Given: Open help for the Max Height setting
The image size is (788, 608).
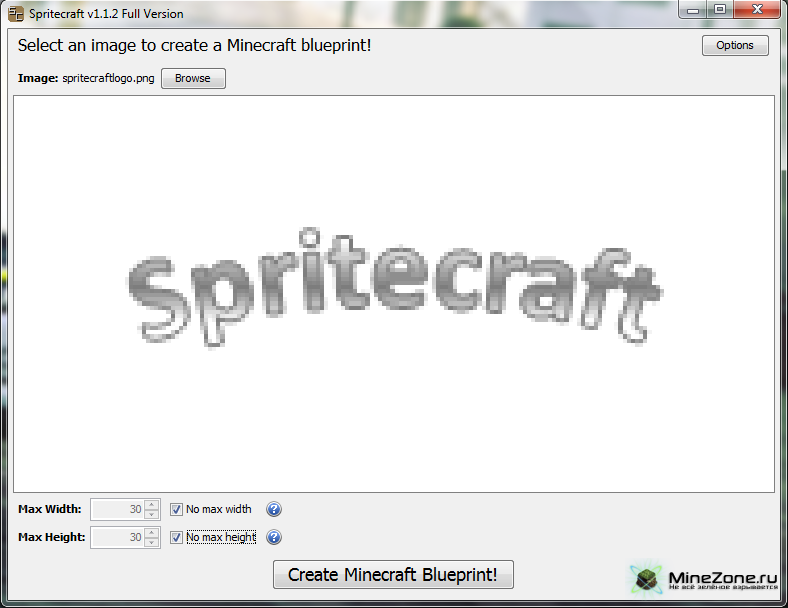Looking at the screenshot, I should [274, 538].
